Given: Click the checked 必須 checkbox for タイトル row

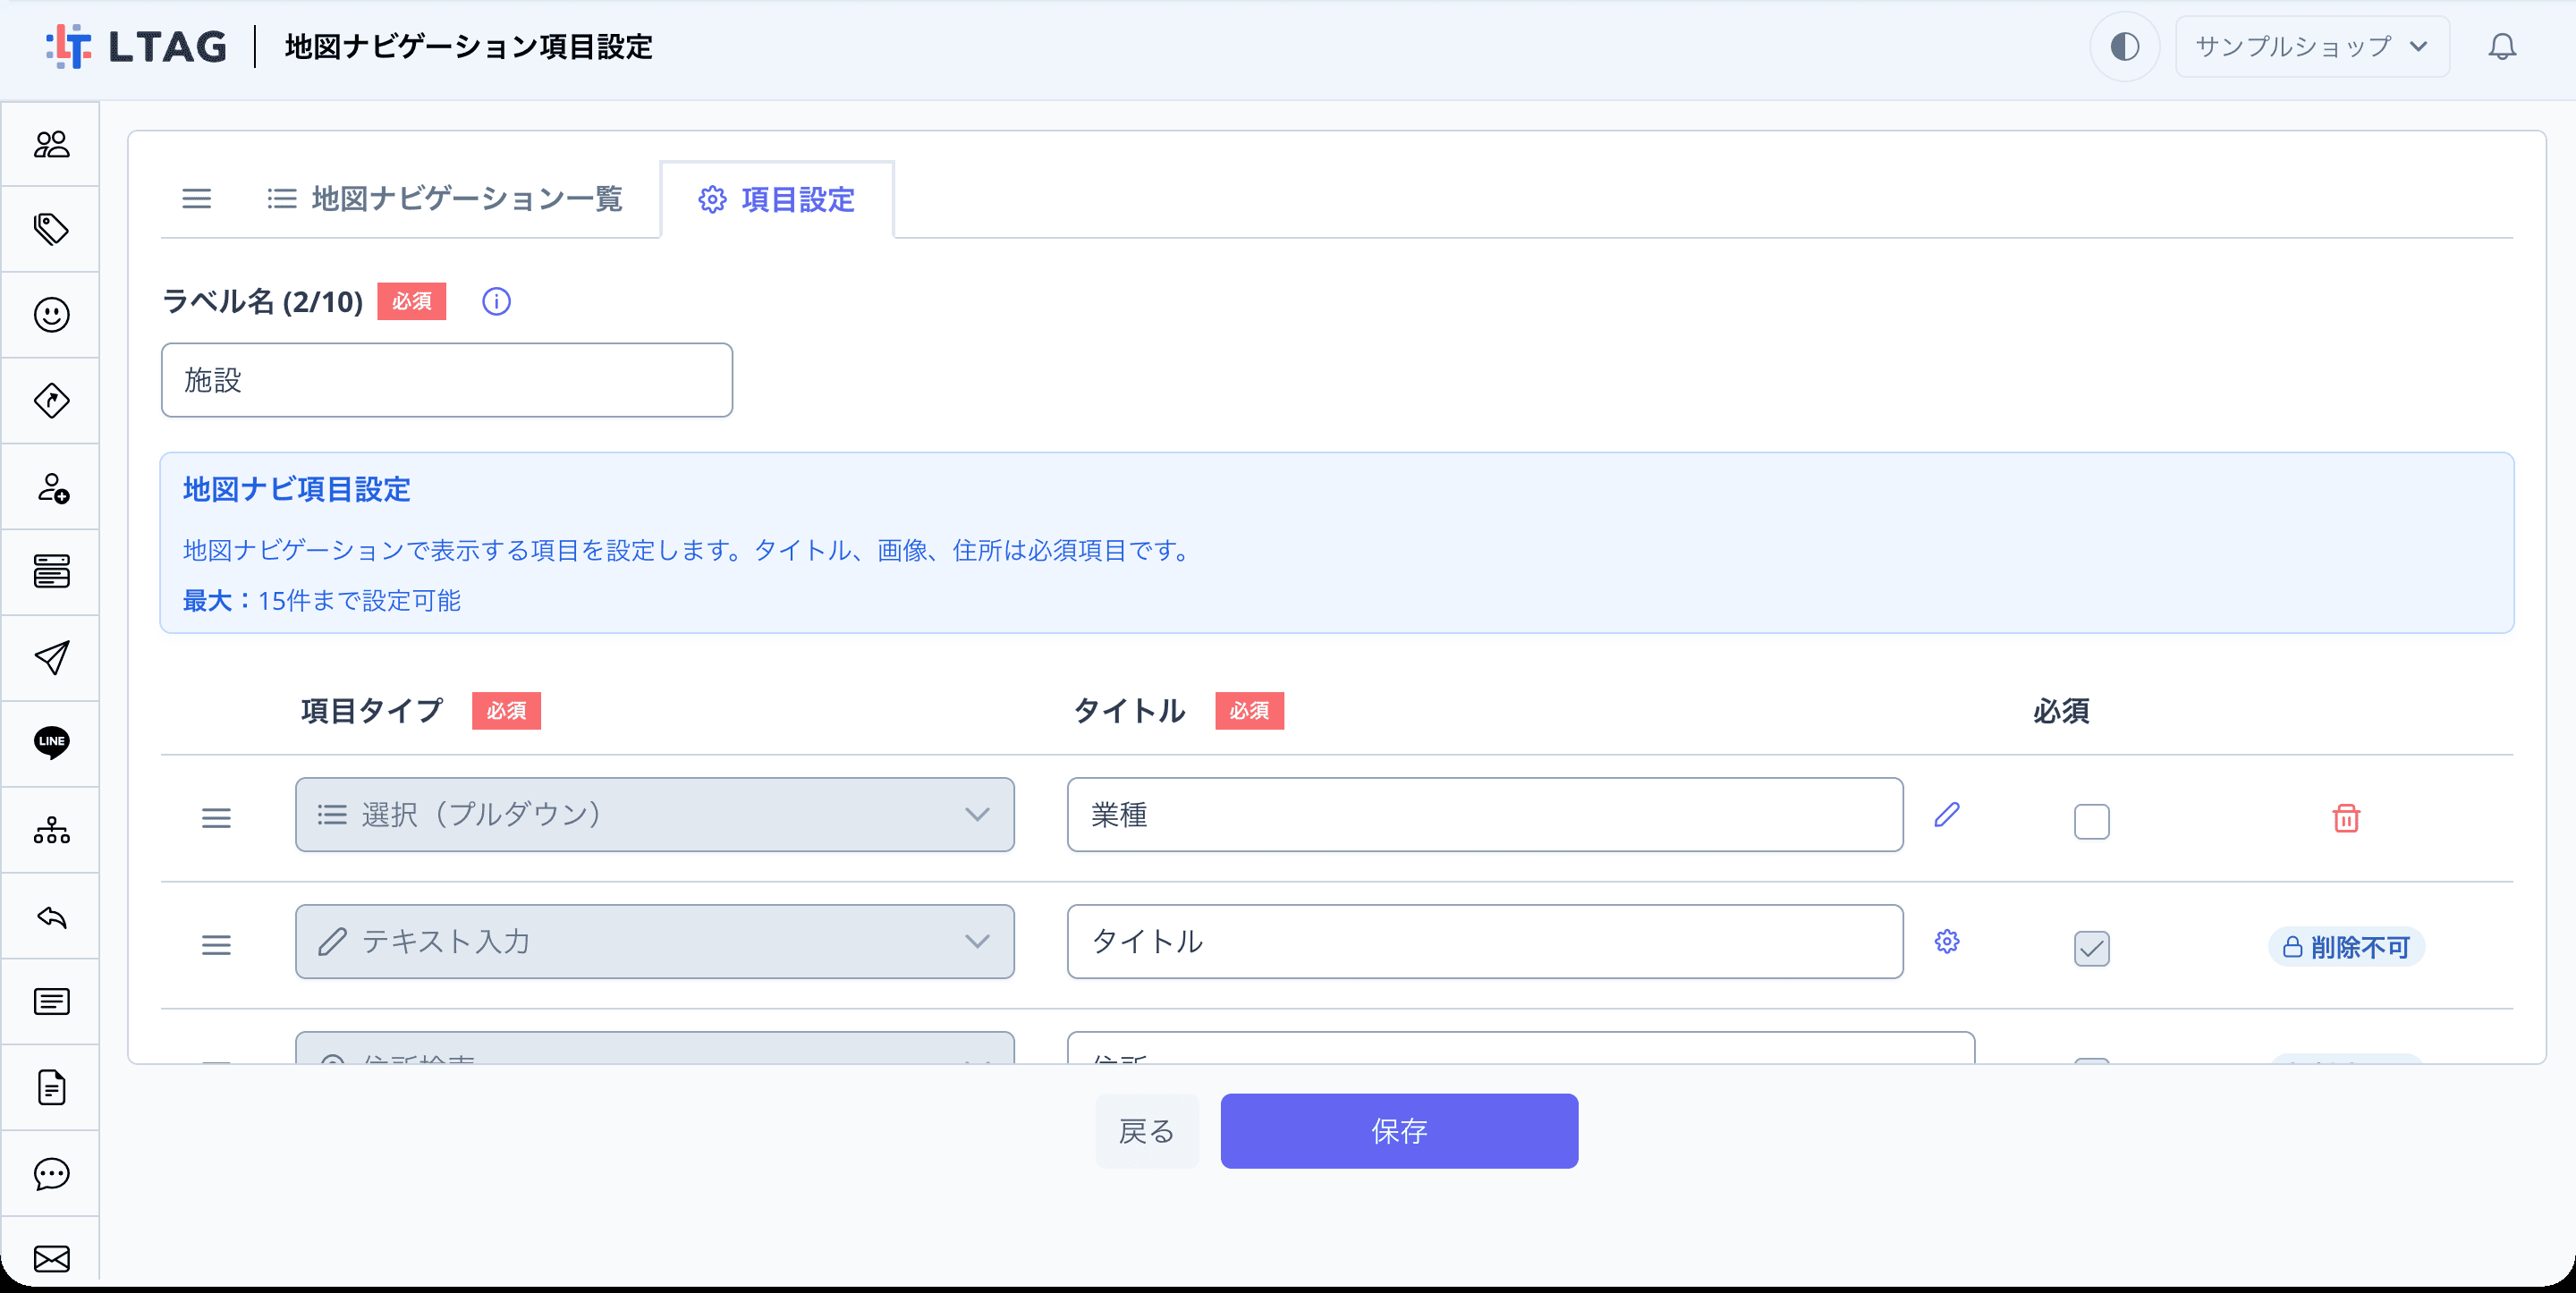Looking at the screenshot, I should (x=2091, y=948).
